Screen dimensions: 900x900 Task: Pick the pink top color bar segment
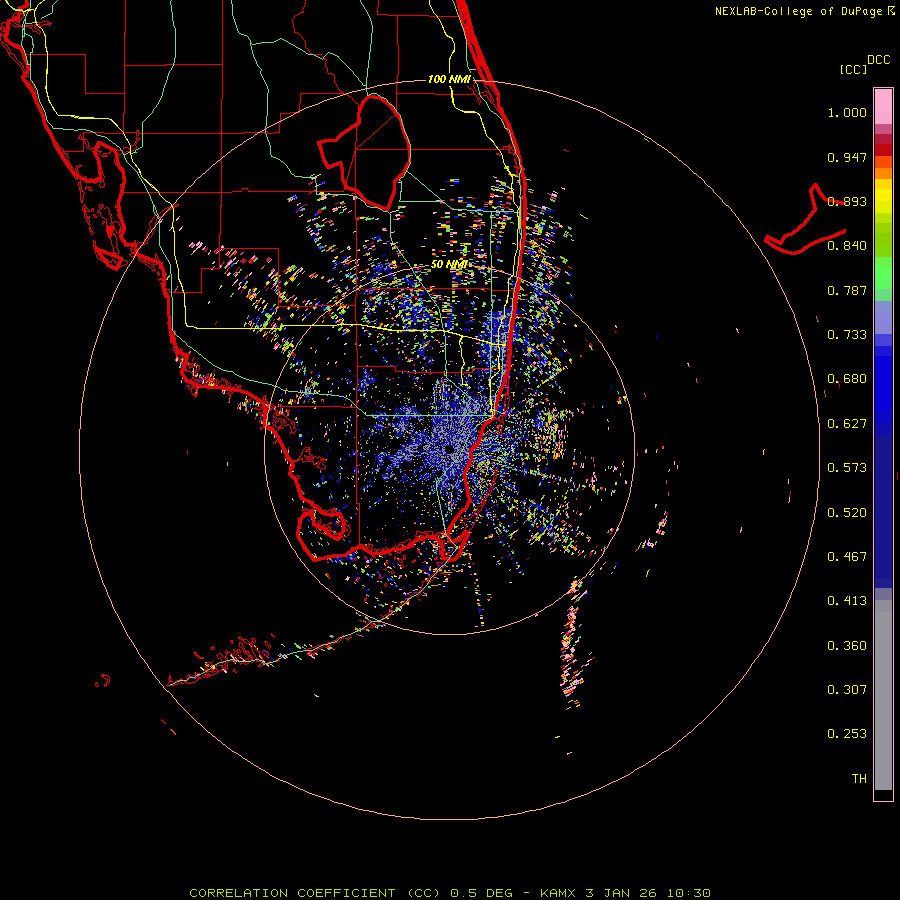(883, 106)
